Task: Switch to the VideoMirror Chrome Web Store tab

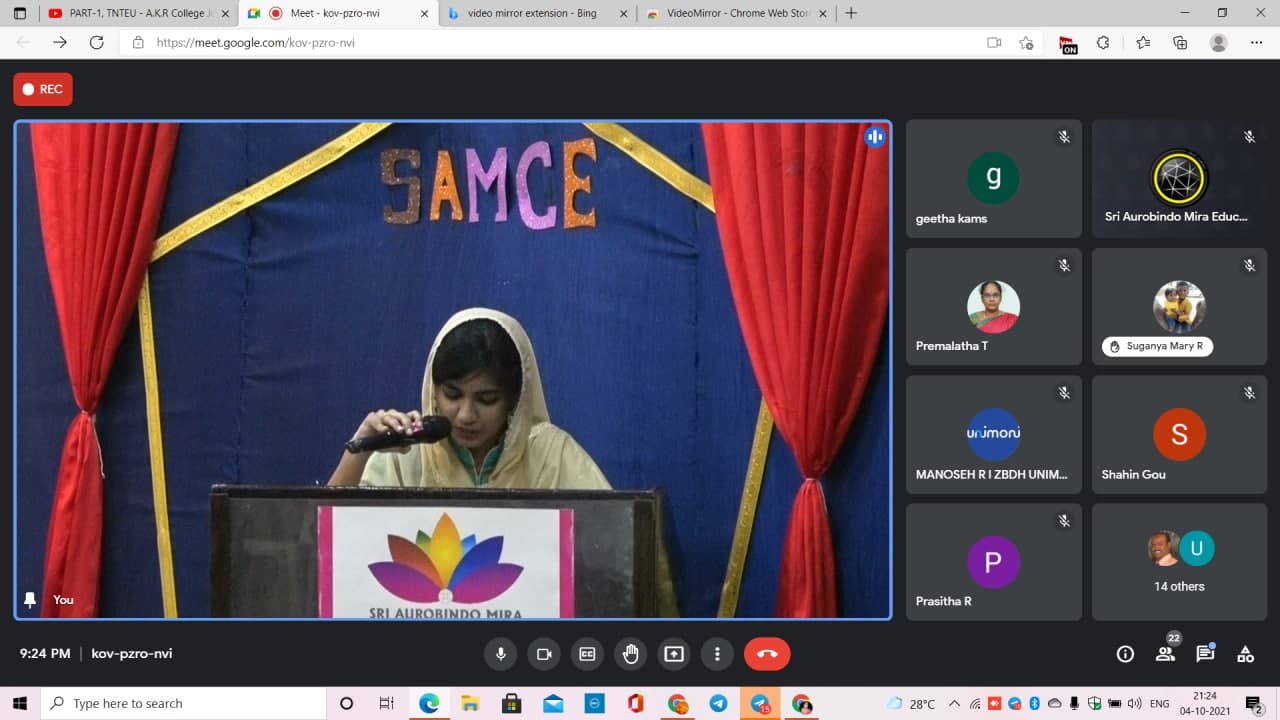Action: [735, 13]
